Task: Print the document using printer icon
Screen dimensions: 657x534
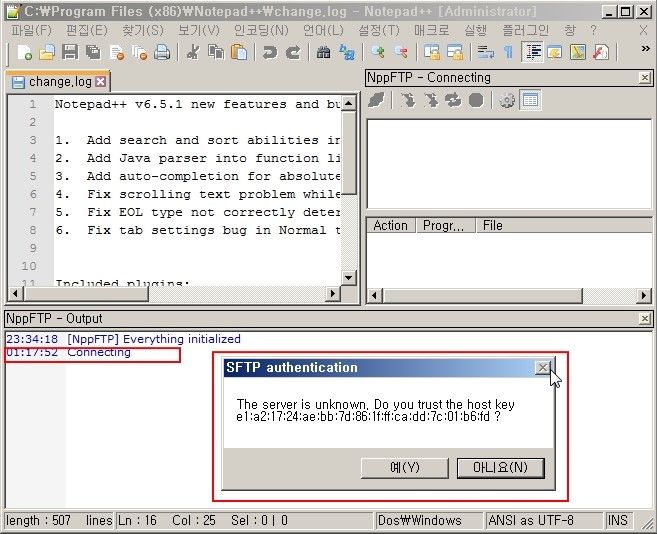Action: click(162, 52)
